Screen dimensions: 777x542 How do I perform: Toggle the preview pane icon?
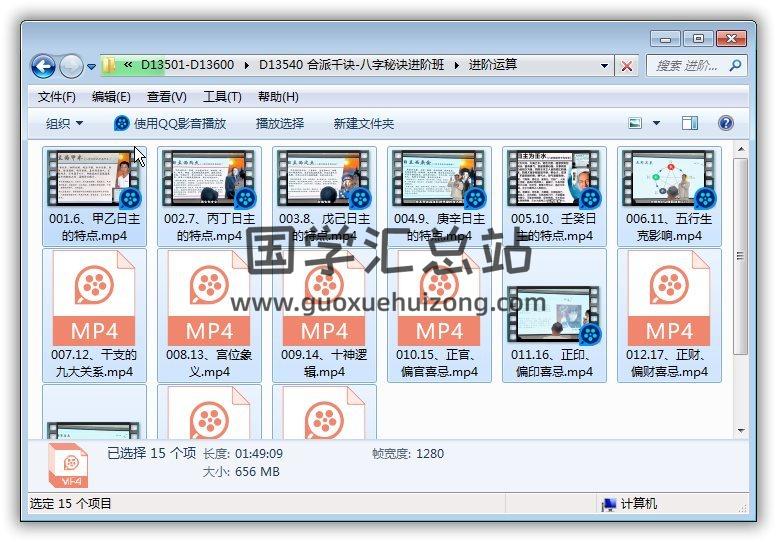[690, 123]
